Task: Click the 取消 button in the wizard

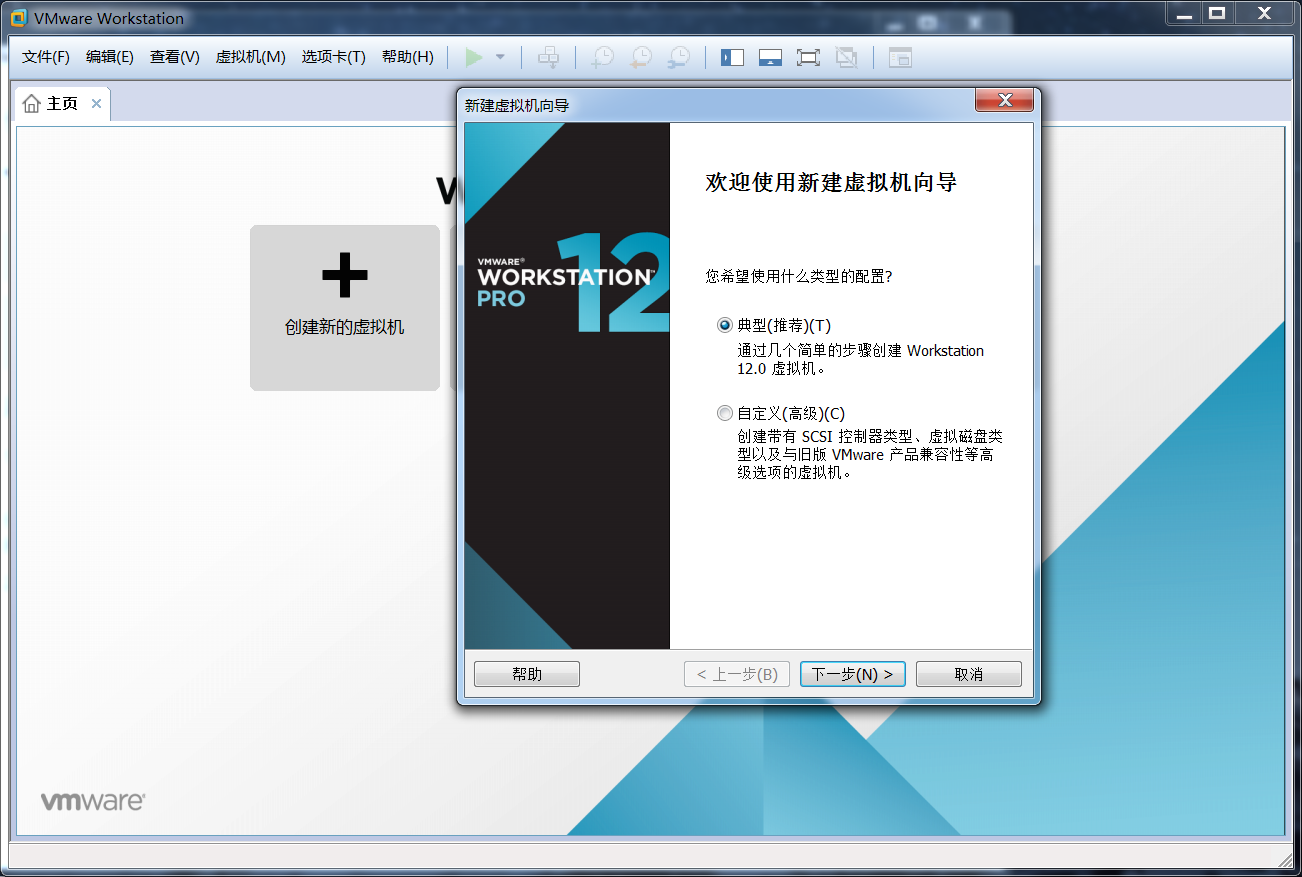Action: click(x=969, y=674)
